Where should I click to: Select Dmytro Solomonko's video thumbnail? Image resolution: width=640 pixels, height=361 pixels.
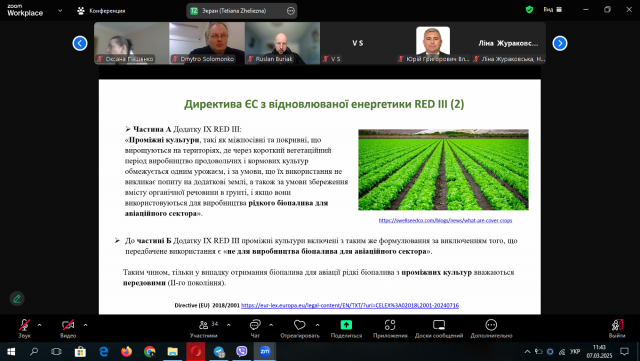click(207, 43)
